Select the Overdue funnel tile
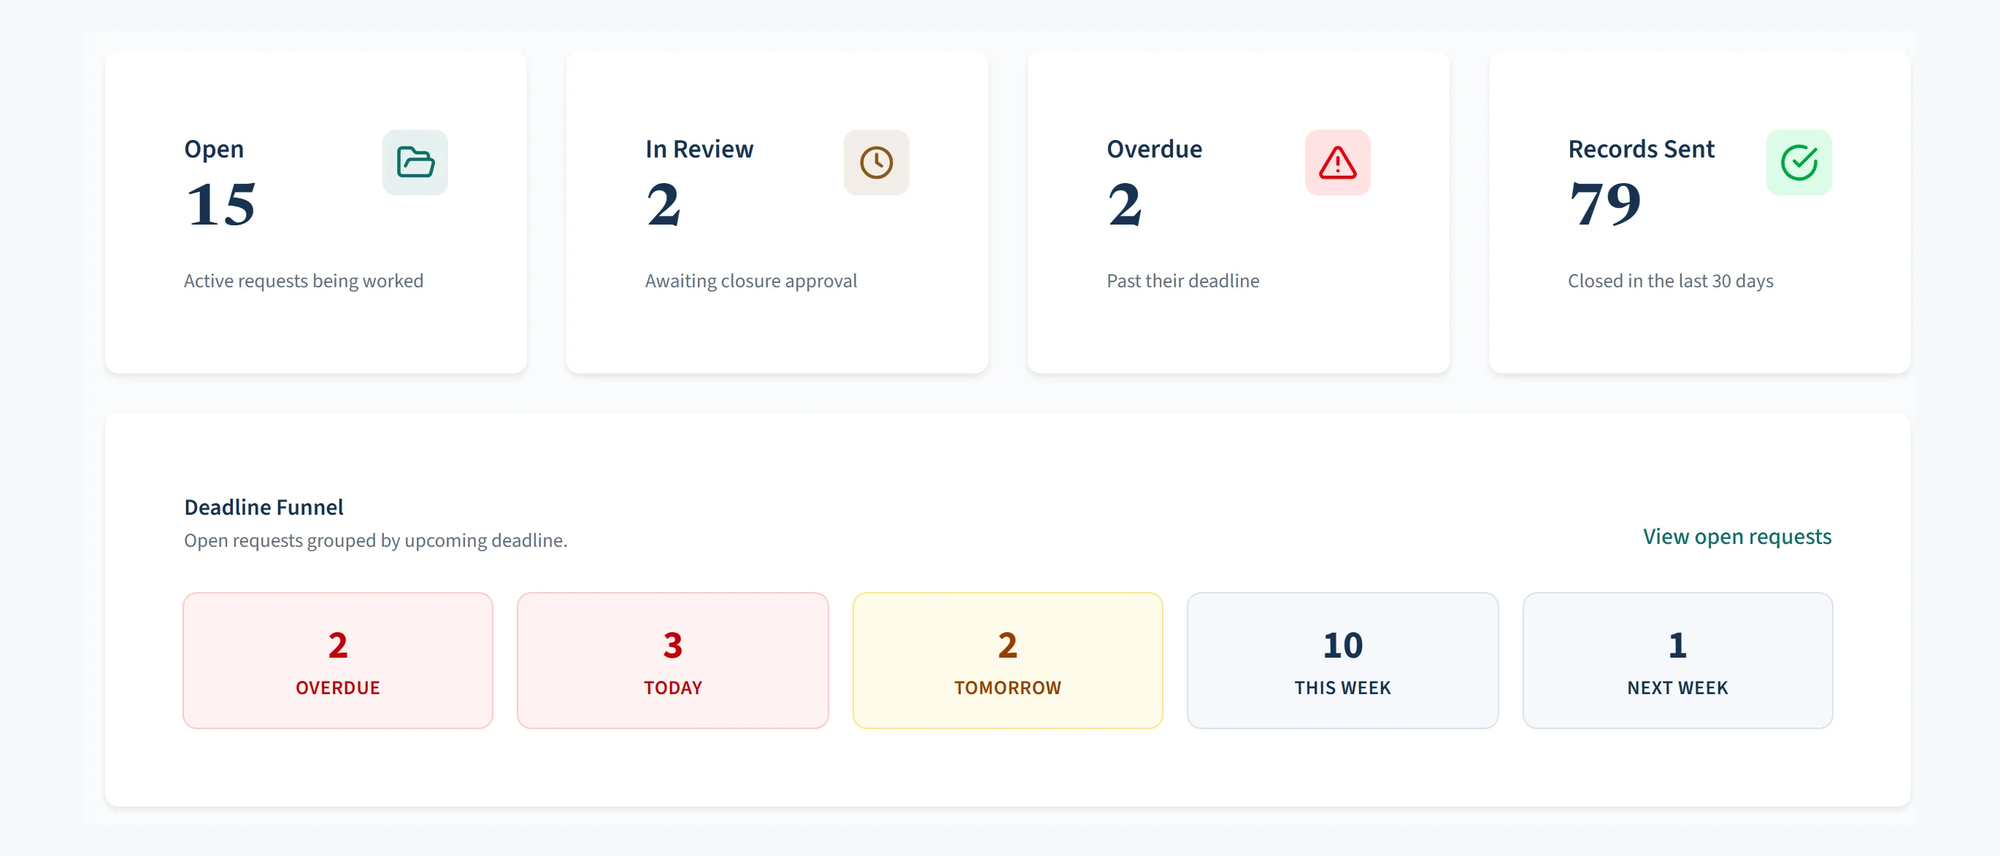Image resolution: width=2000 pixels, height=856 pixels. pyautogui.click(x=338, y=660)
